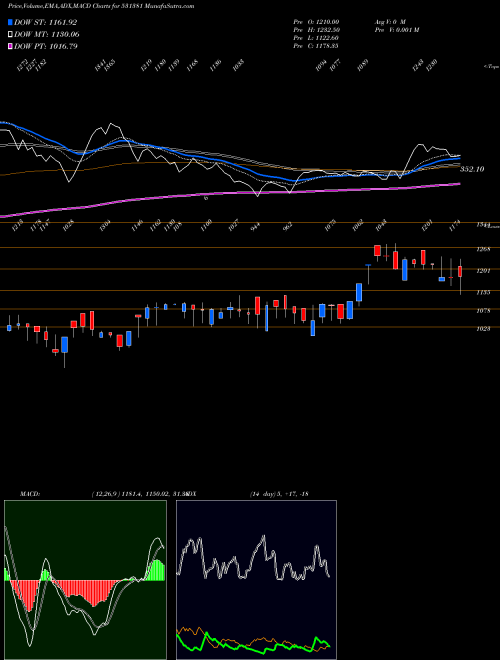Click inside the green MACD histogram panel
Image resolution: width=500 pixels, height=660 pixels.
(85, 580)
